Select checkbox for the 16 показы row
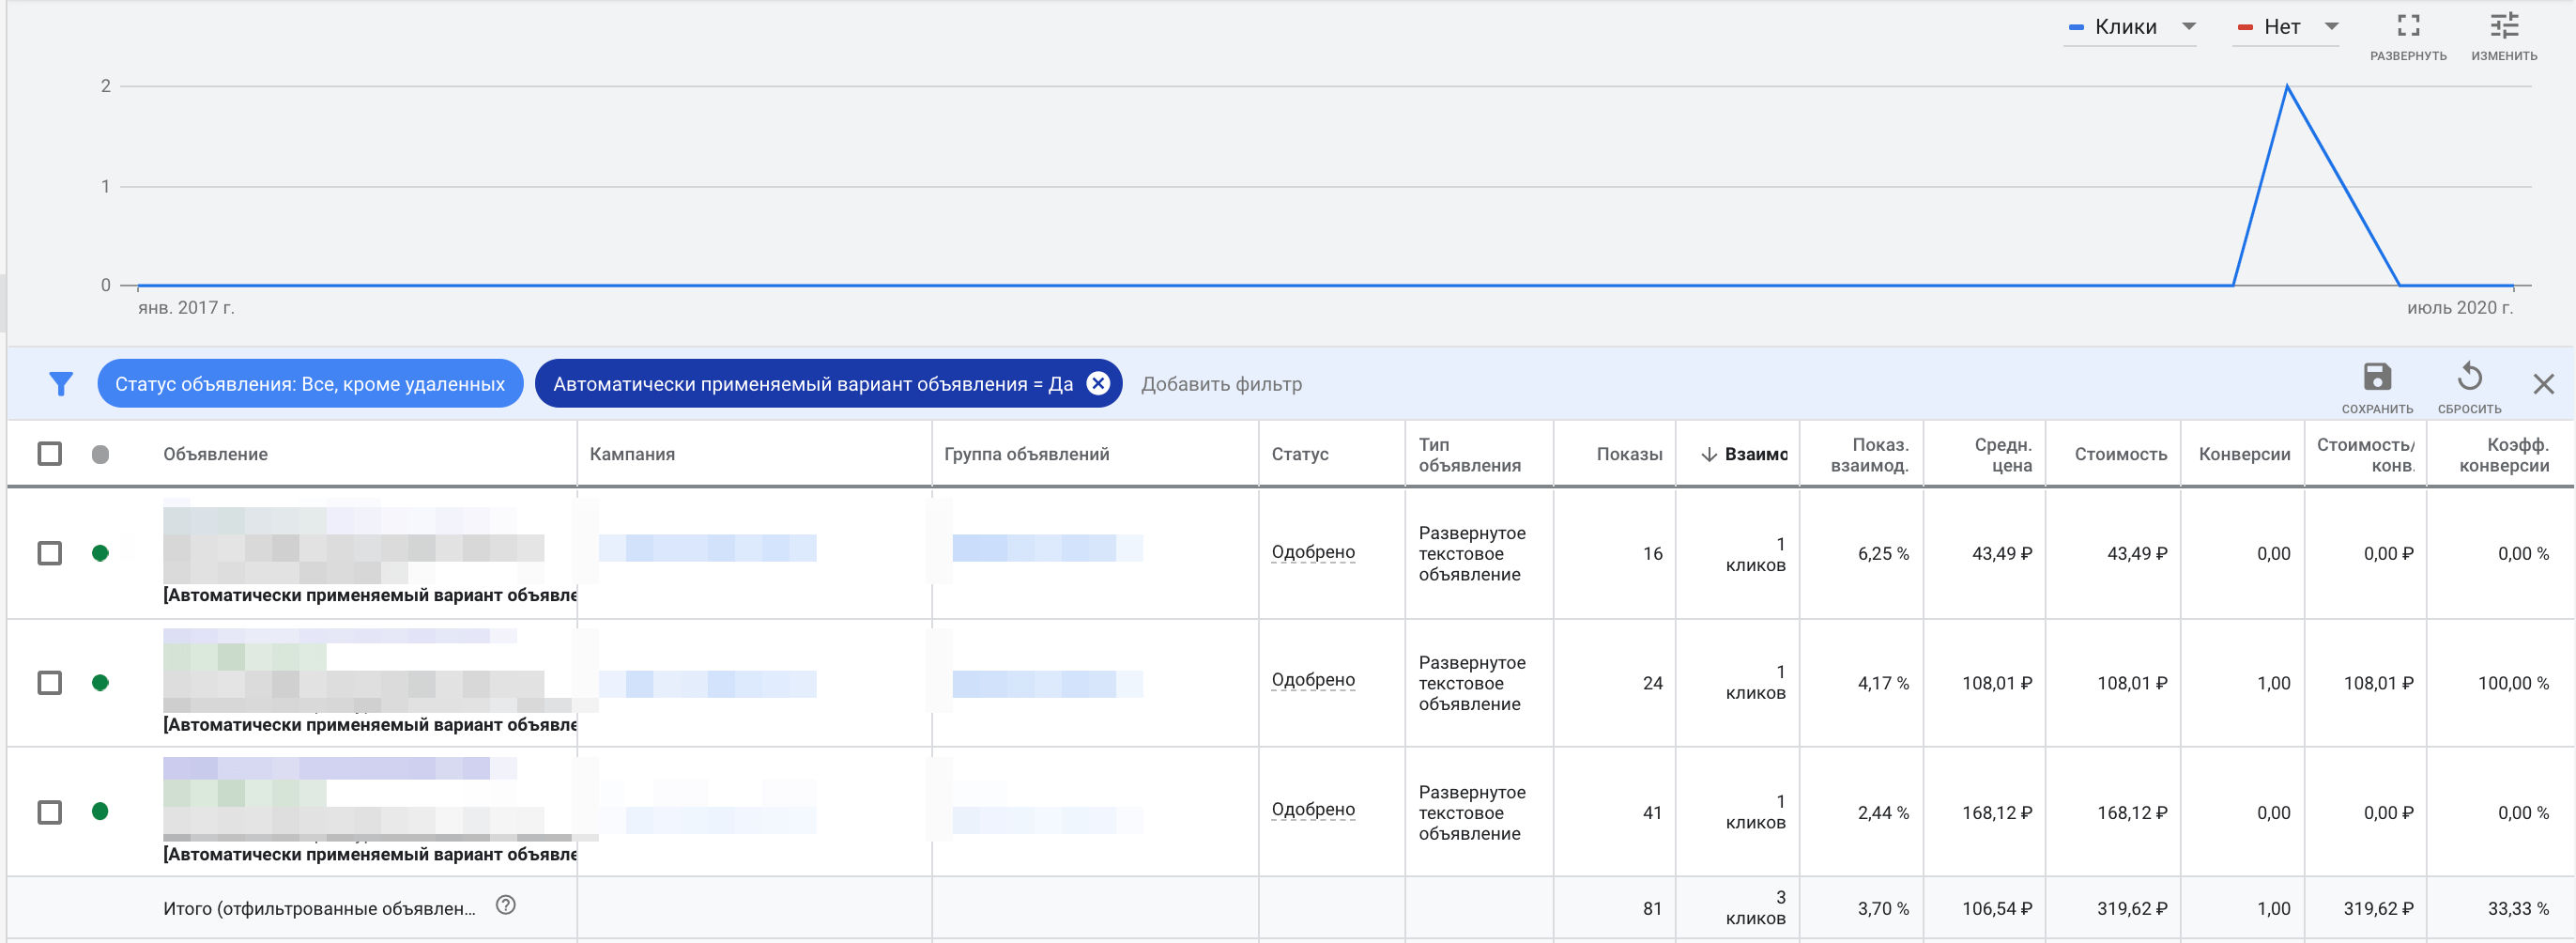This screenshot has width=2576, height=943. click(49, 553)
